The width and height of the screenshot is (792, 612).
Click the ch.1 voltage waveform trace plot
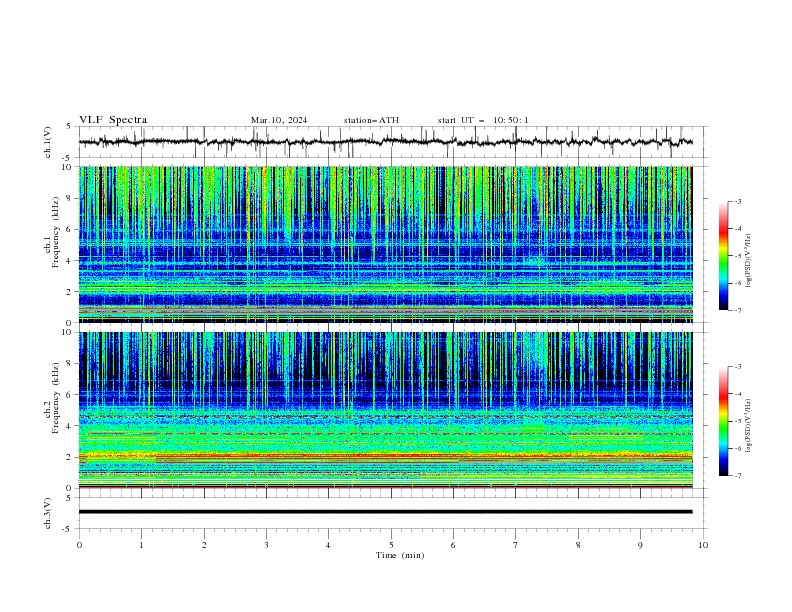(386, 142)
